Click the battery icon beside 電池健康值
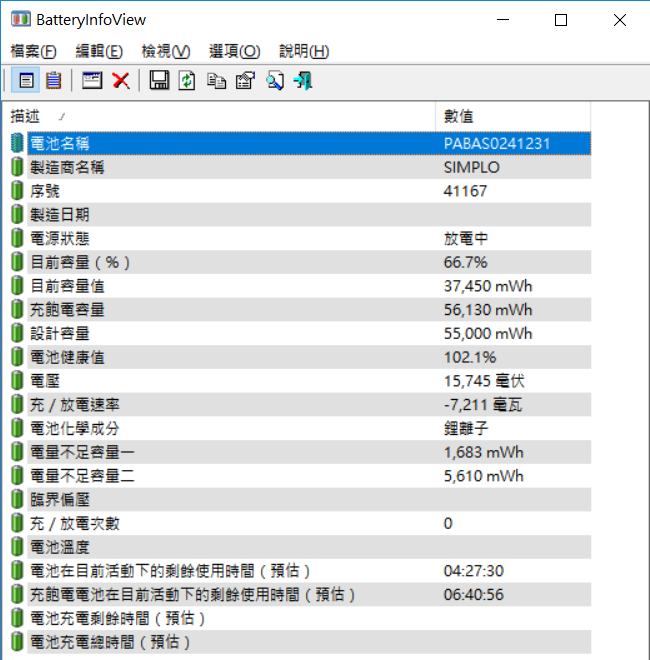The image size is (650, 660). coord(17,357)
